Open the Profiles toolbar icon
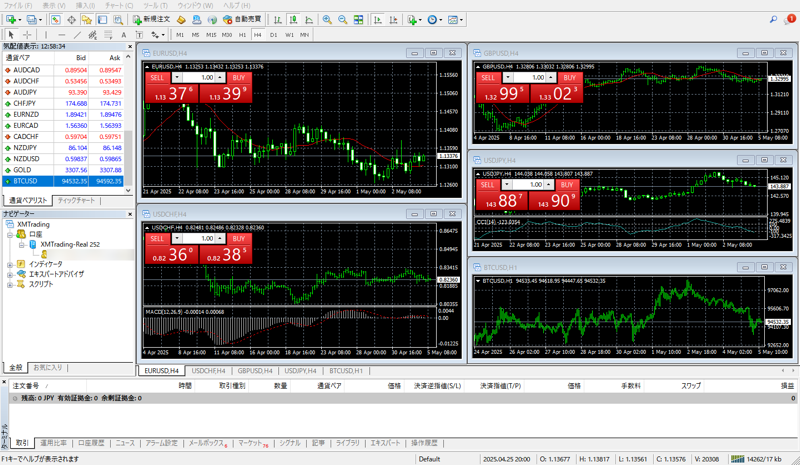 (x=32, y=19)
